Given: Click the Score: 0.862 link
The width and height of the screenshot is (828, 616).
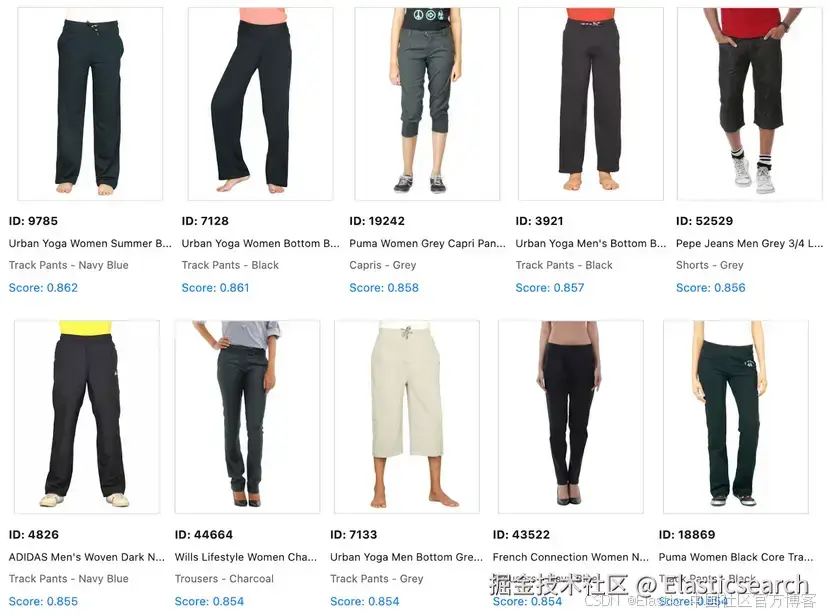Looking at the screenshot, I should click(43, 288).
